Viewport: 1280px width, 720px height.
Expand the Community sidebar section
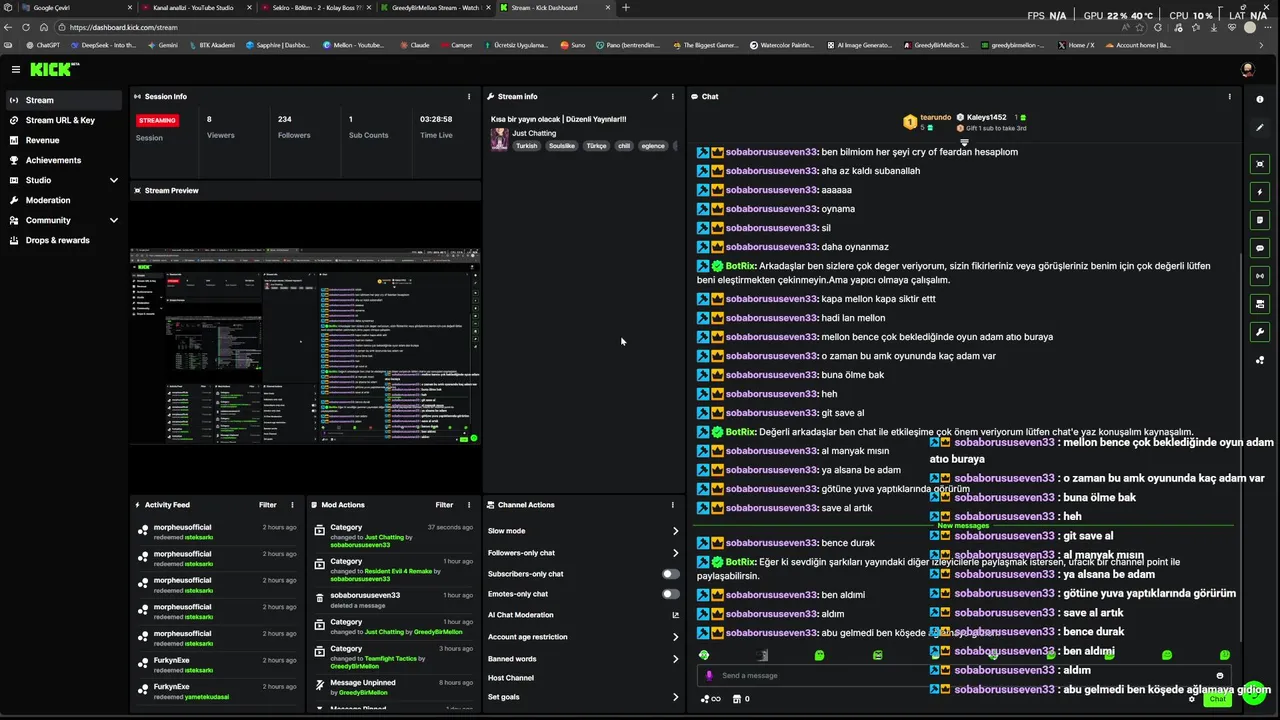(x=114, y=220)
